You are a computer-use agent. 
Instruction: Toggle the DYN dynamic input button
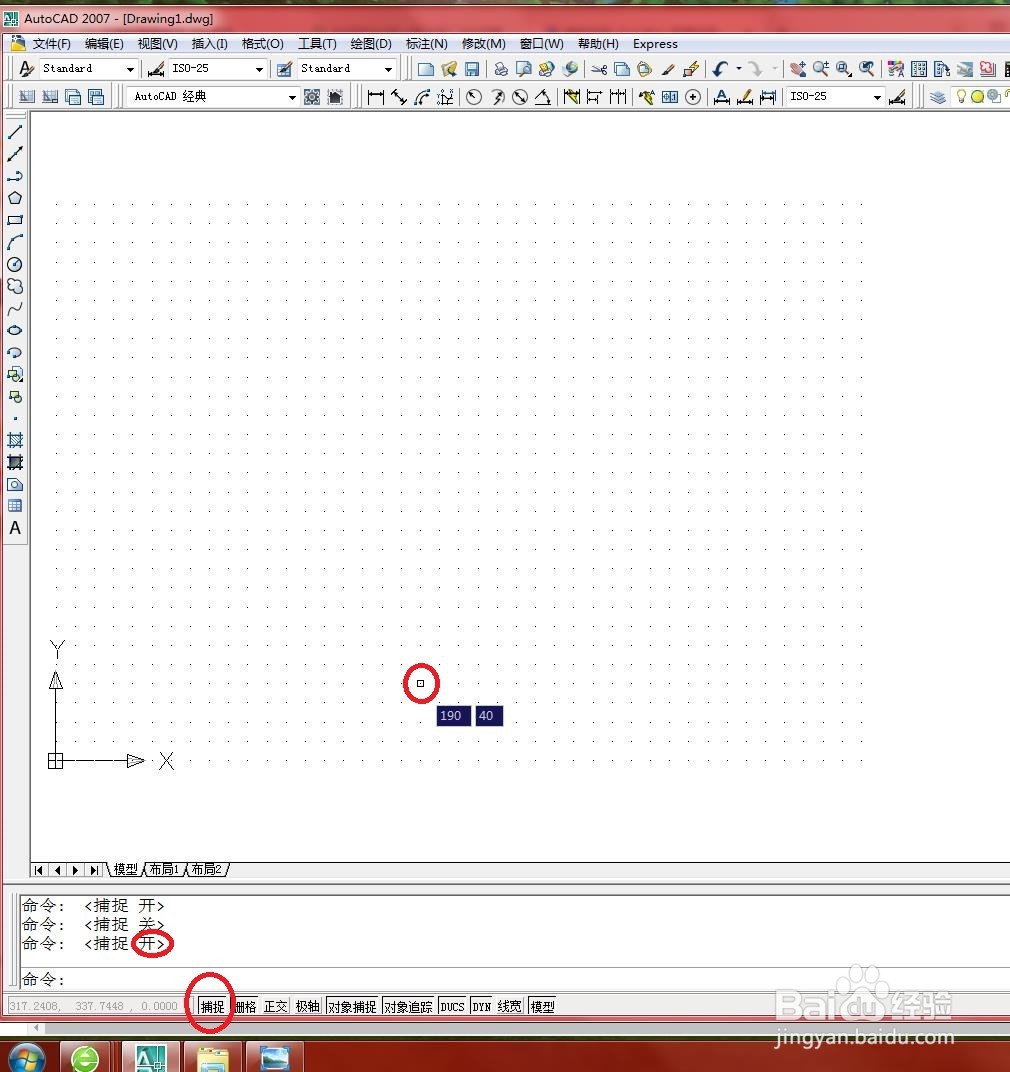tap(482, 1006)
